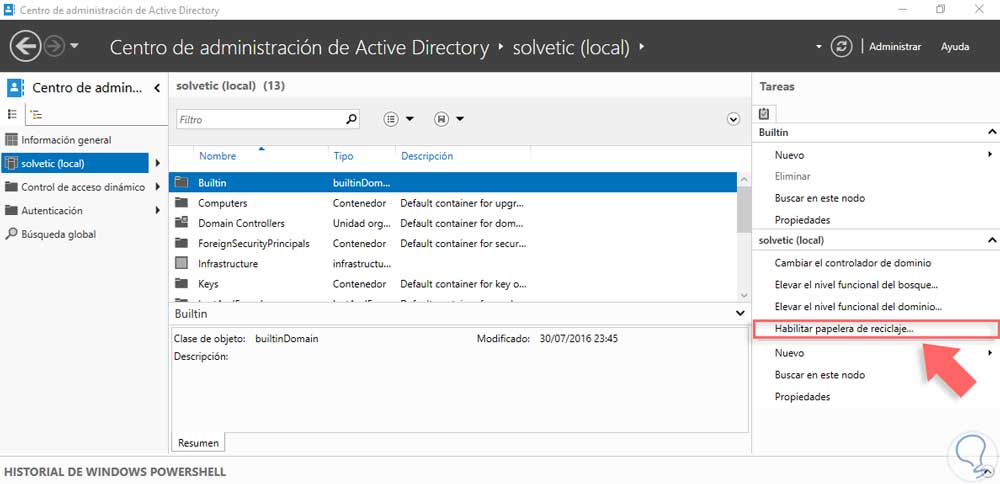Collapse the Builtin preview pane chevron

coord(740,313)
